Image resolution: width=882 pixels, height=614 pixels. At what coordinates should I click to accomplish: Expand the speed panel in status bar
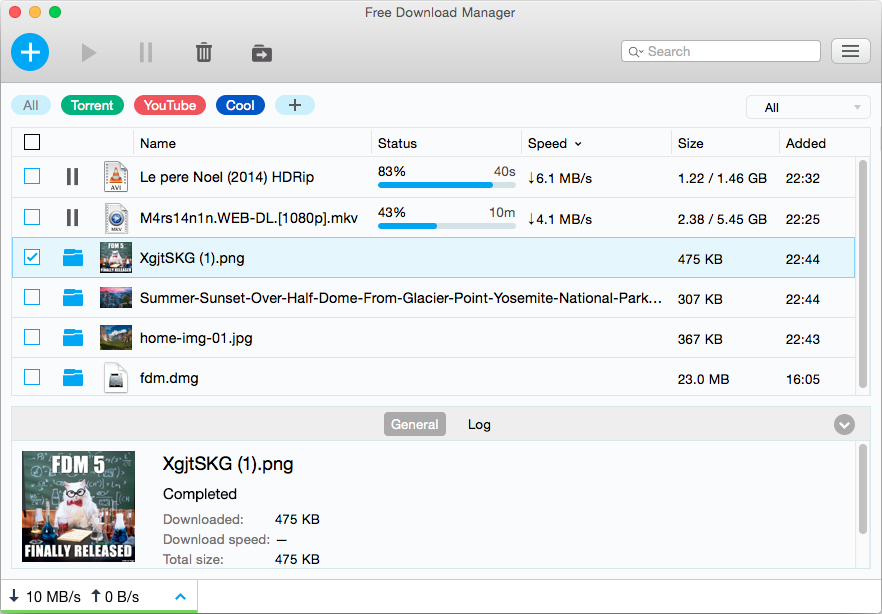(x=180, y=597)
